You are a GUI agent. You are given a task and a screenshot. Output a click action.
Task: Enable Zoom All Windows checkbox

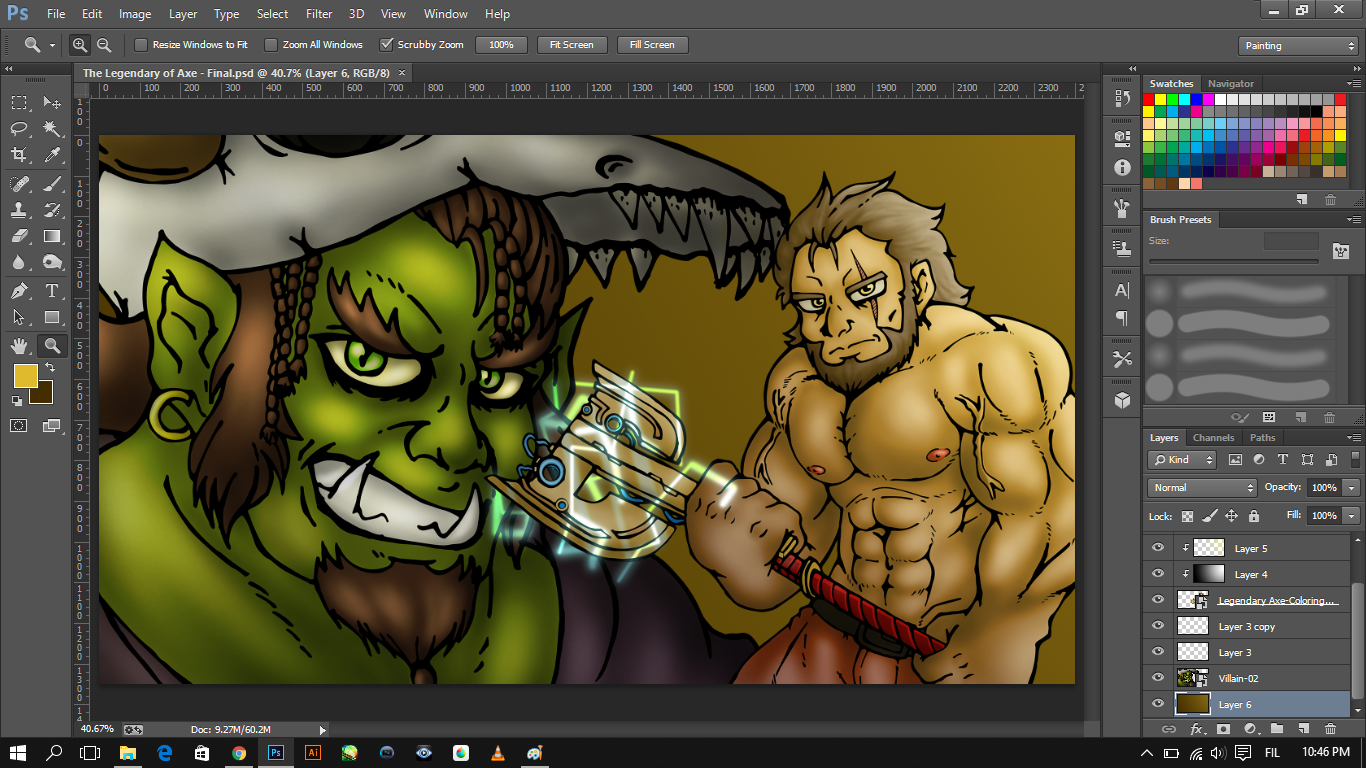click(x=271, y=45)
